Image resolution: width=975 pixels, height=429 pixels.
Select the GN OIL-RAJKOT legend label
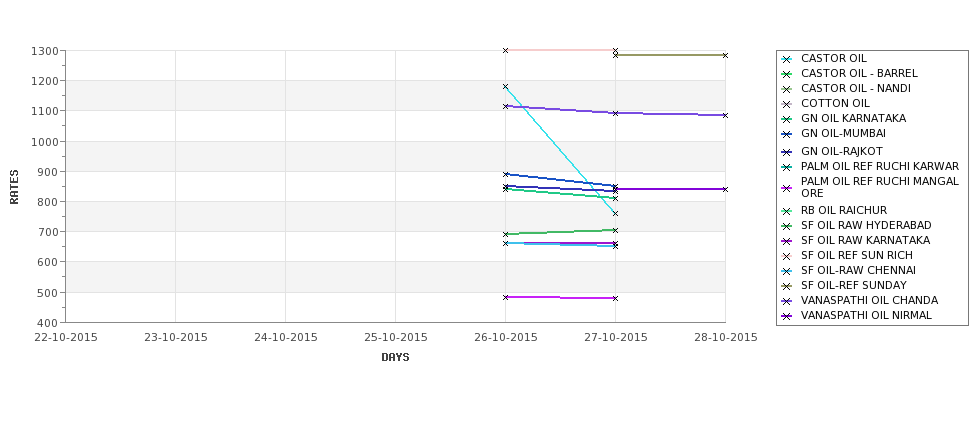842,151
